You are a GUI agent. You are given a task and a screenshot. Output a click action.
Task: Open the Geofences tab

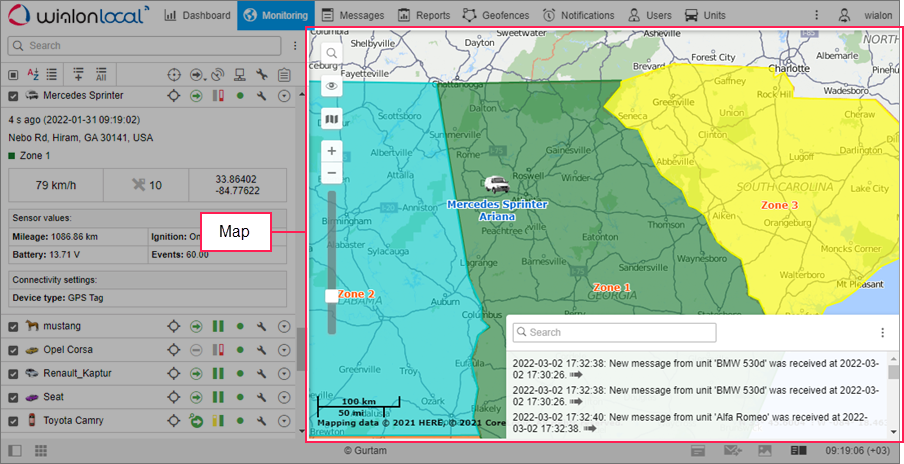[x=496, y=16]
